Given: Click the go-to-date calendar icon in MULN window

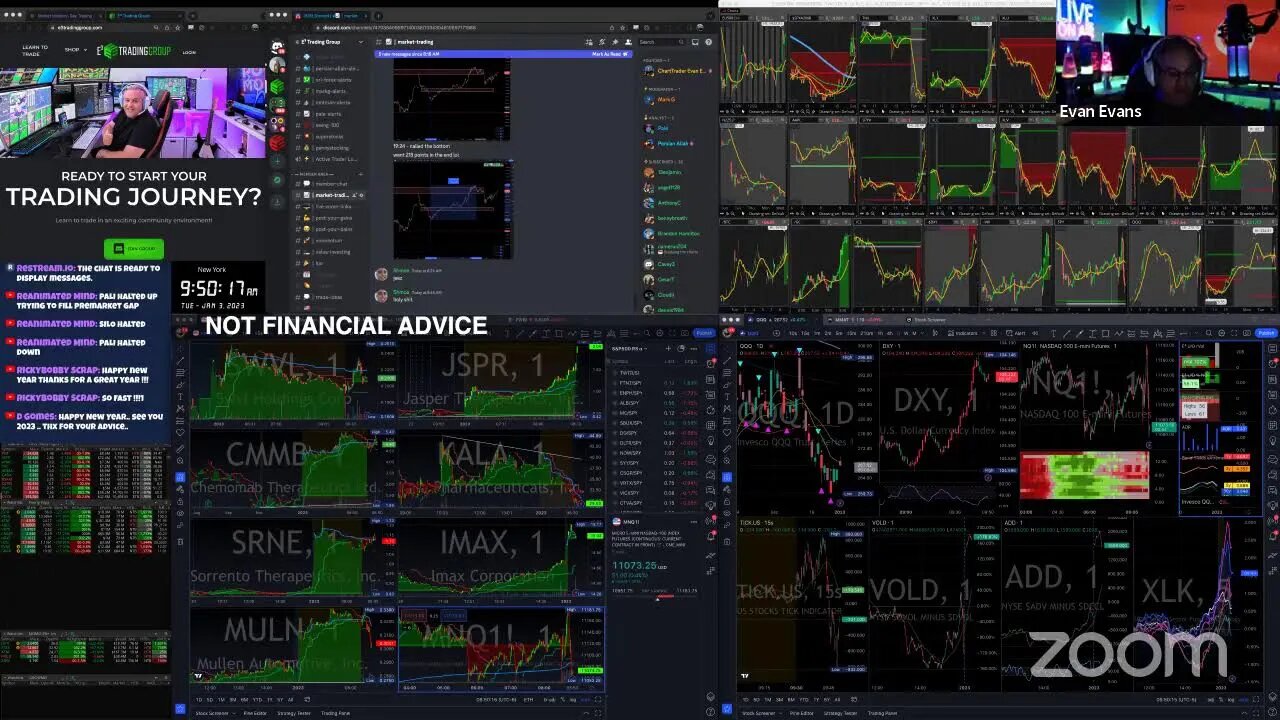Looking at the screenshot, I should [307, 700].
